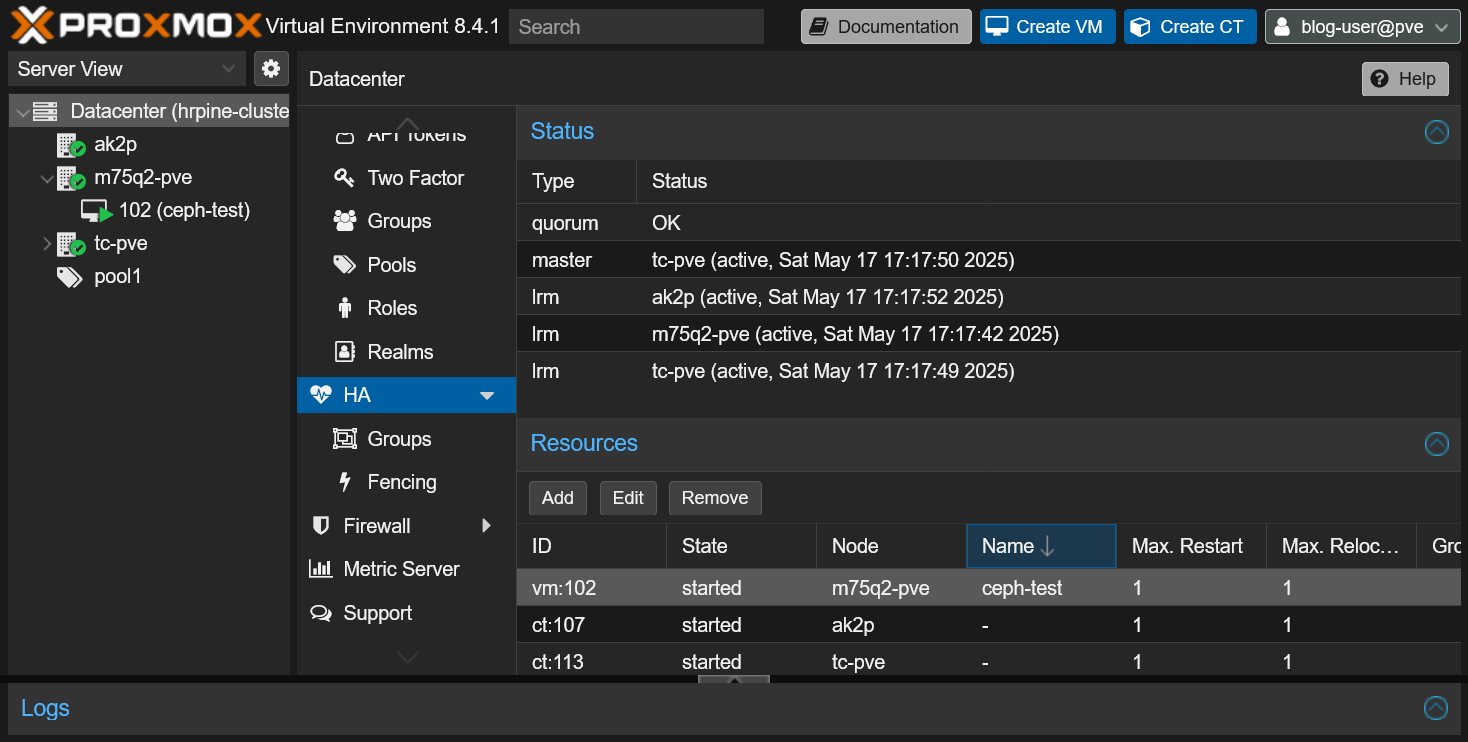Collapse the Status panel

[1436, 132]
